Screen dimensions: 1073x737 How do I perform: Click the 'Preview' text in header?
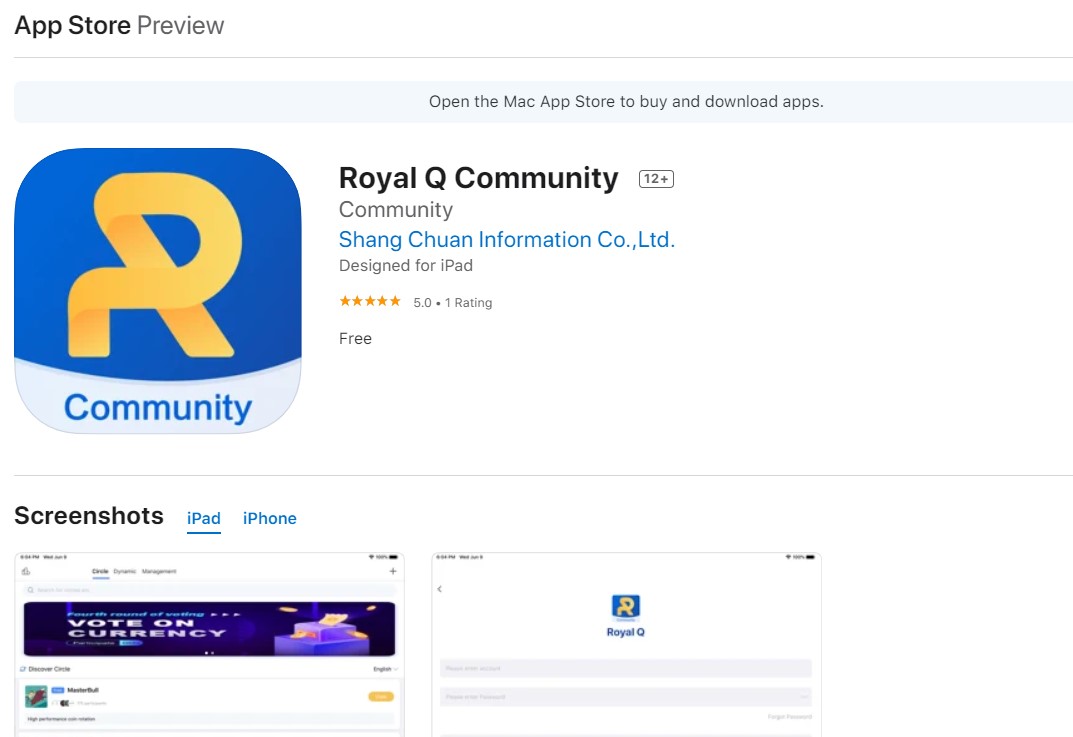click(x=180, y=25)
